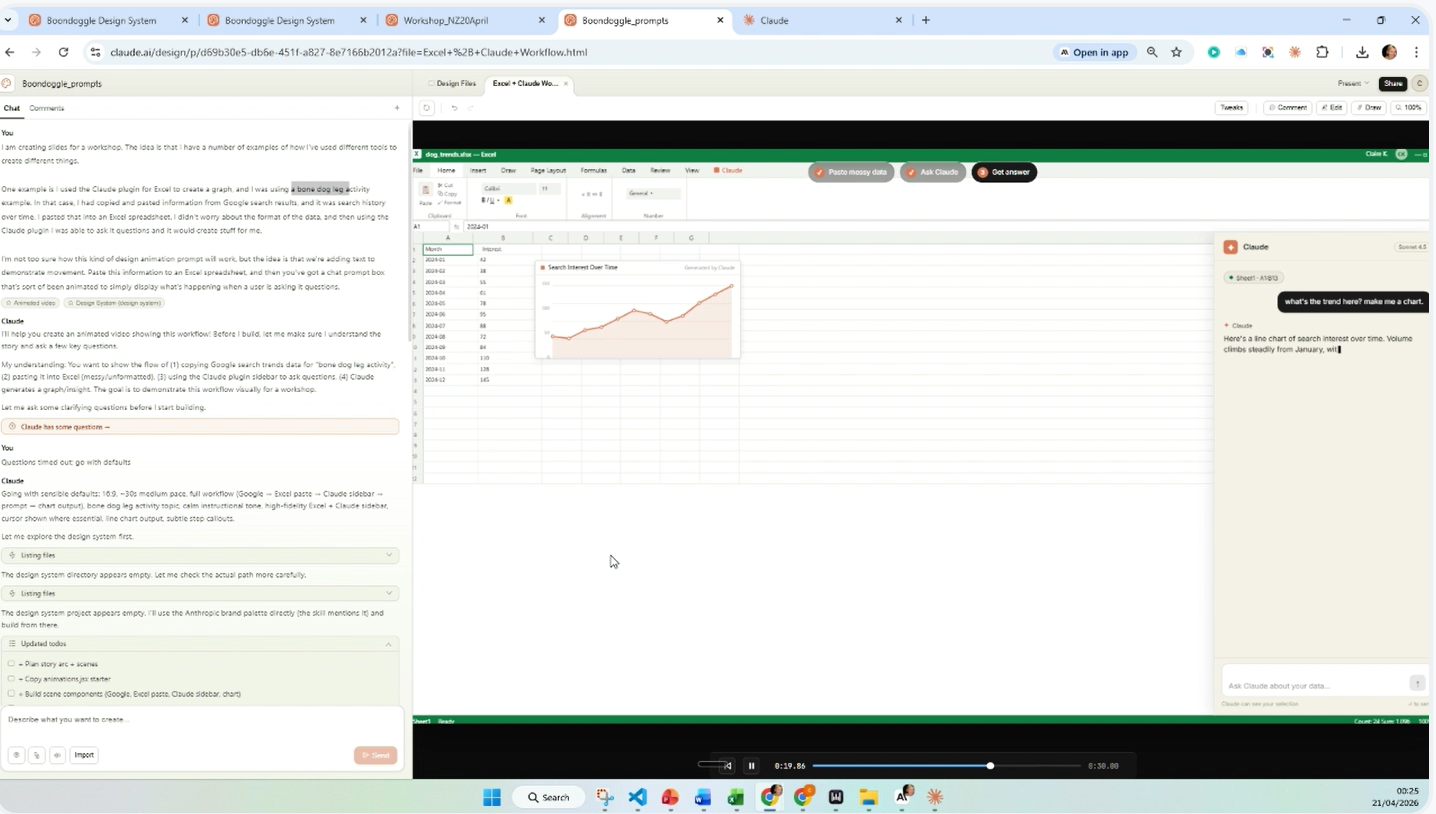Open the browser Downloads icon
This screenshot has height=814, width=1436.
click(1362, 52)
